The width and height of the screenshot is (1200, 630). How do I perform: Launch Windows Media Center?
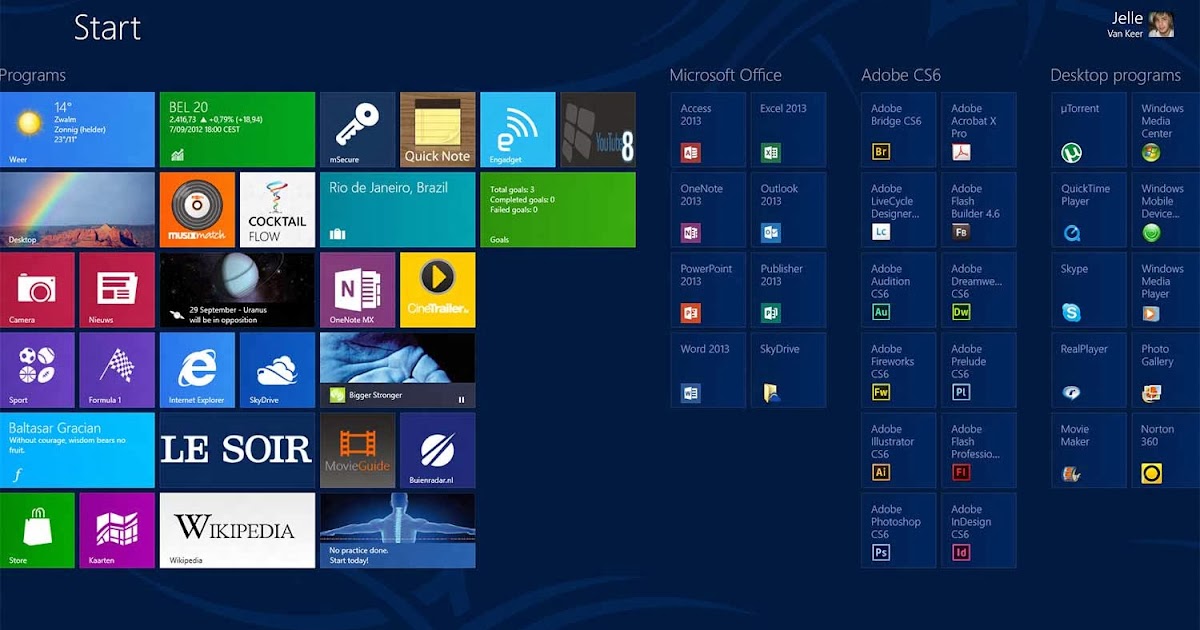(x=1166, y=130)
